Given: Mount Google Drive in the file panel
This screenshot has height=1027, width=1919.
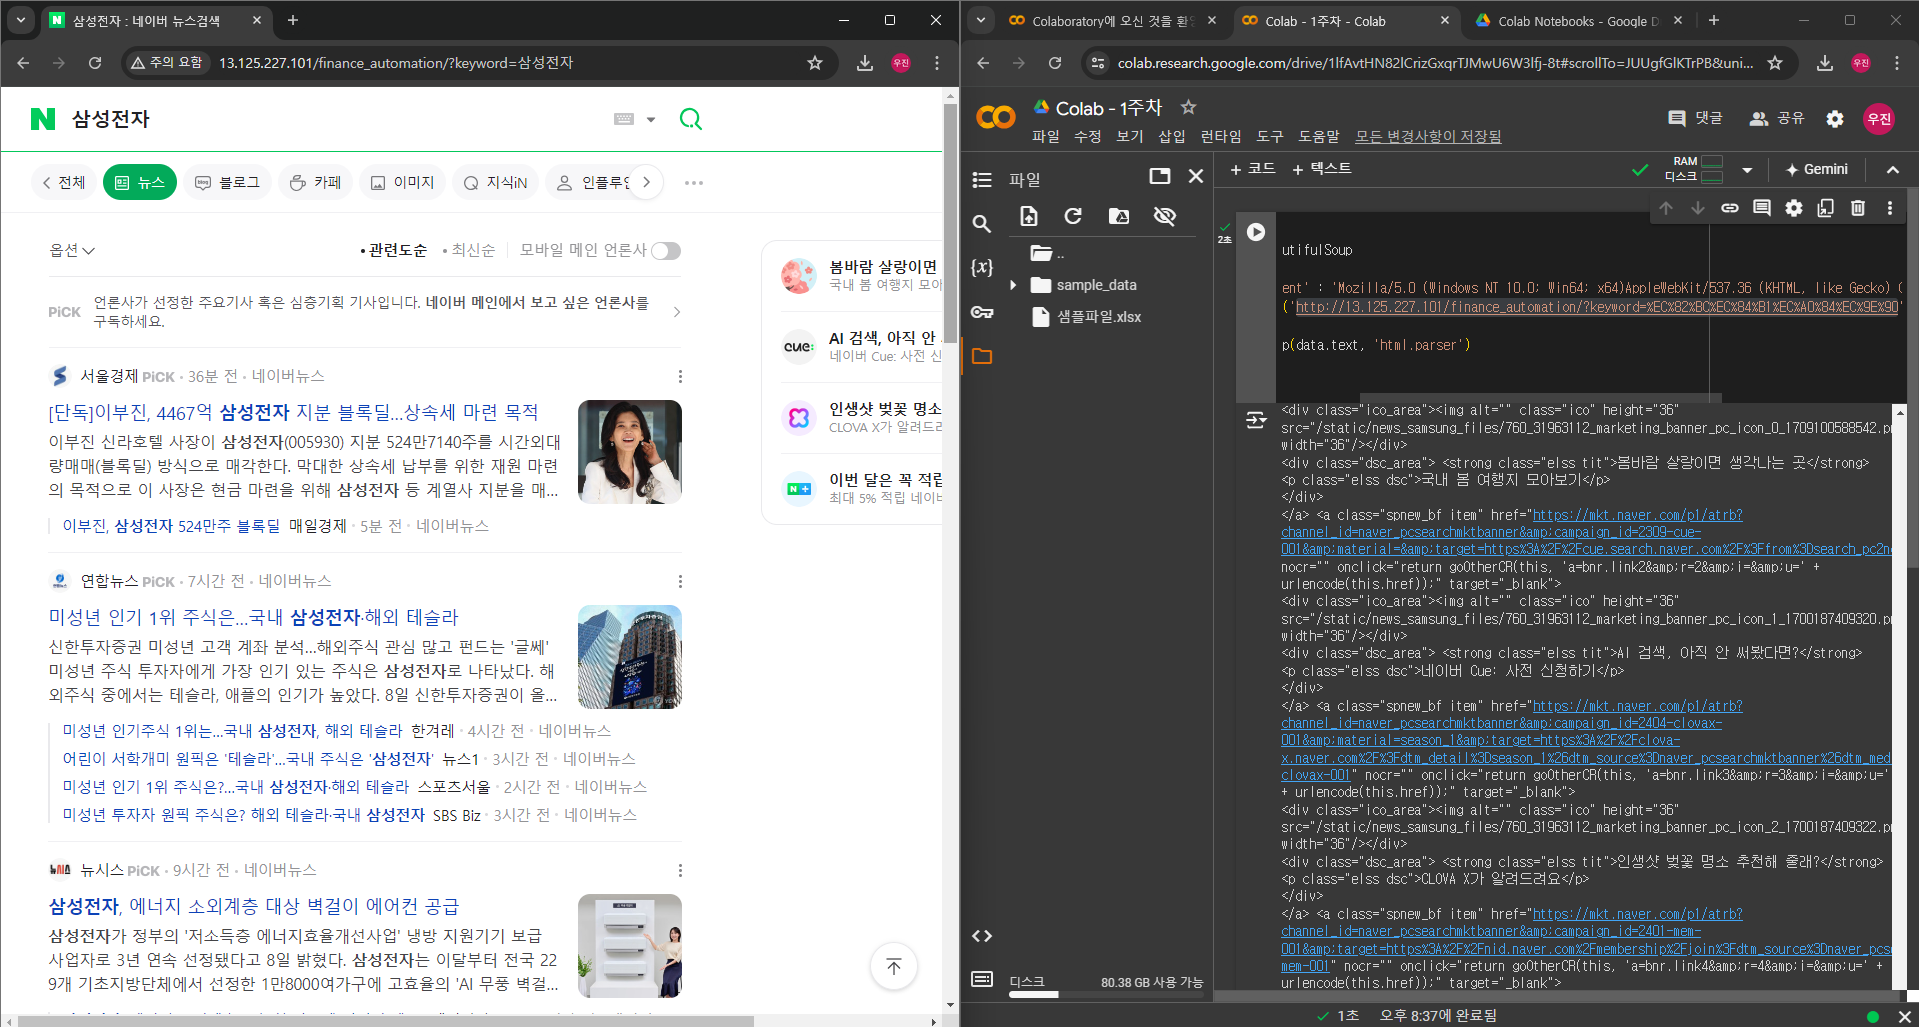Looking at the screenshot, I should pos(1119,216).
